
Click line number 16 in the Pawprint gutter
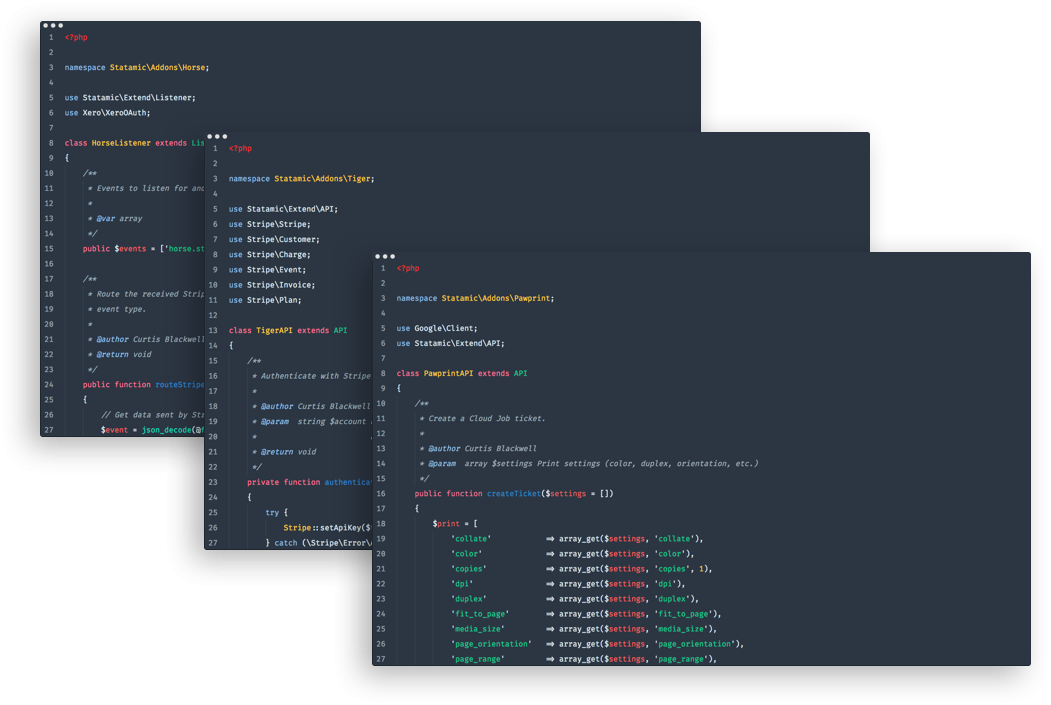coord(381,493)
